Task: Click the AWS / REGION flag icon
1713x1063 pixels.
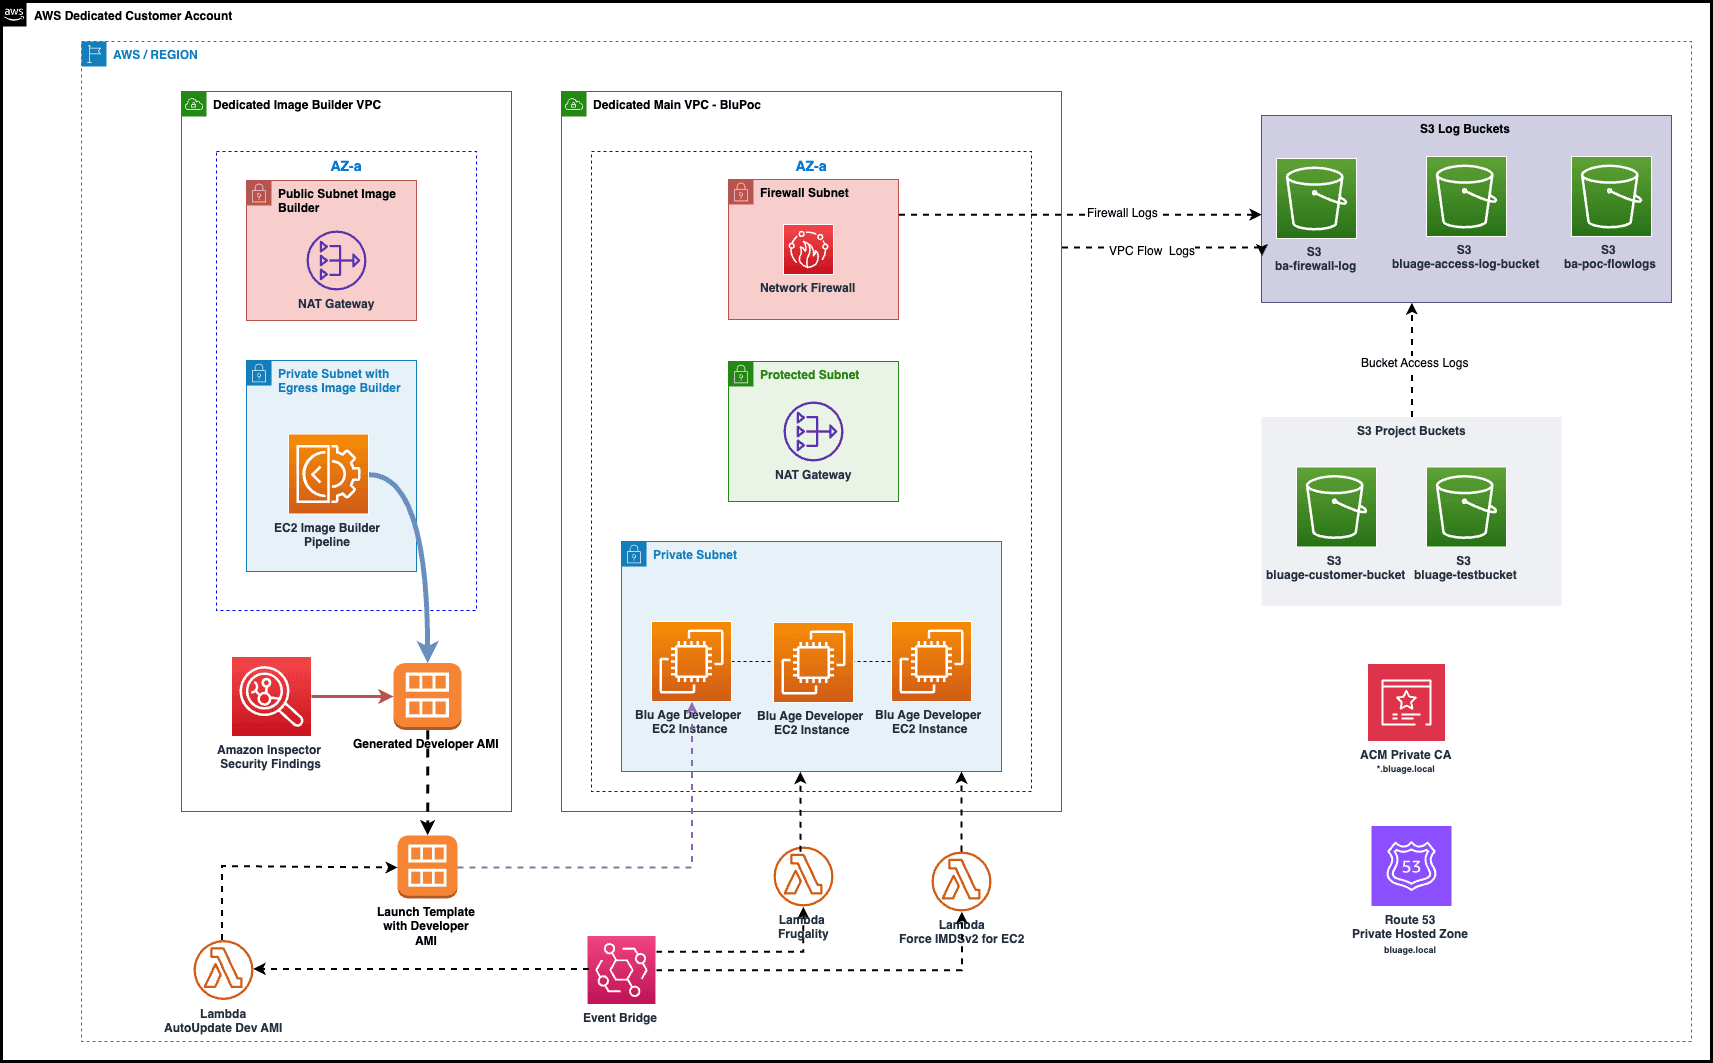Action: pyautogui.click(x=93, y=54)
